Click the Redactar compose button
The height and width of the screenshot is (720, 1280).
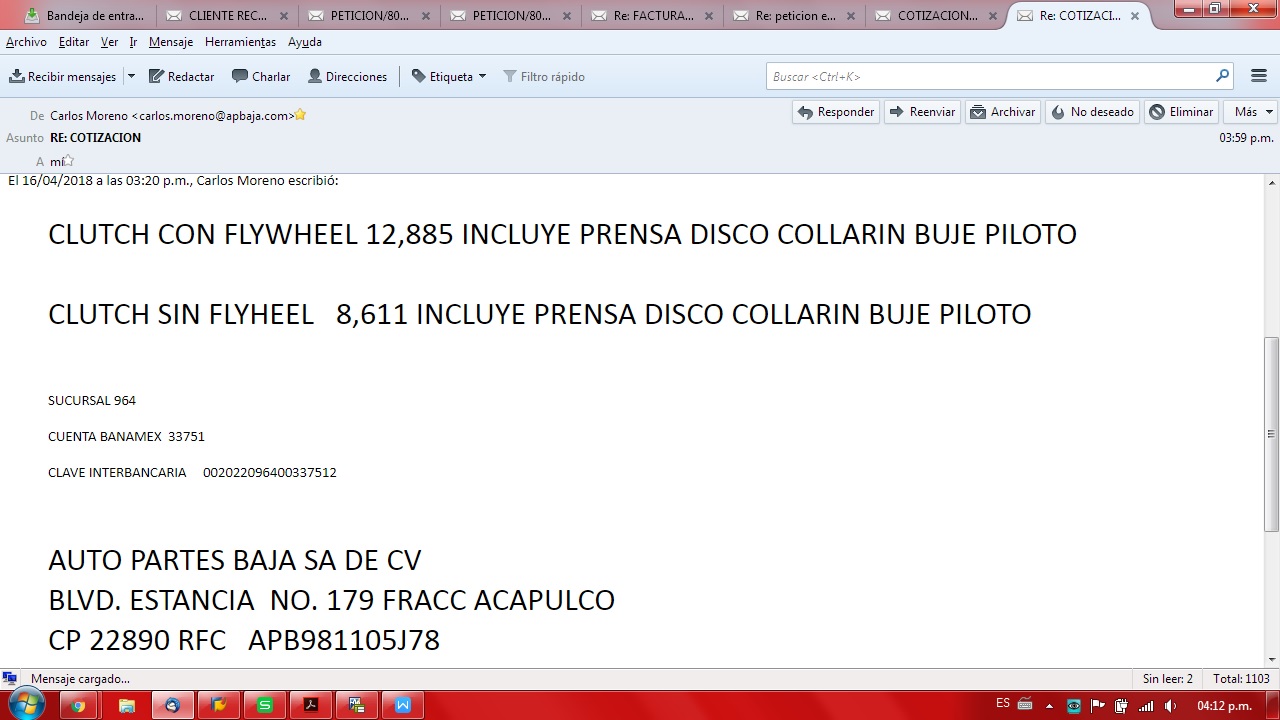tap(182, 77)
